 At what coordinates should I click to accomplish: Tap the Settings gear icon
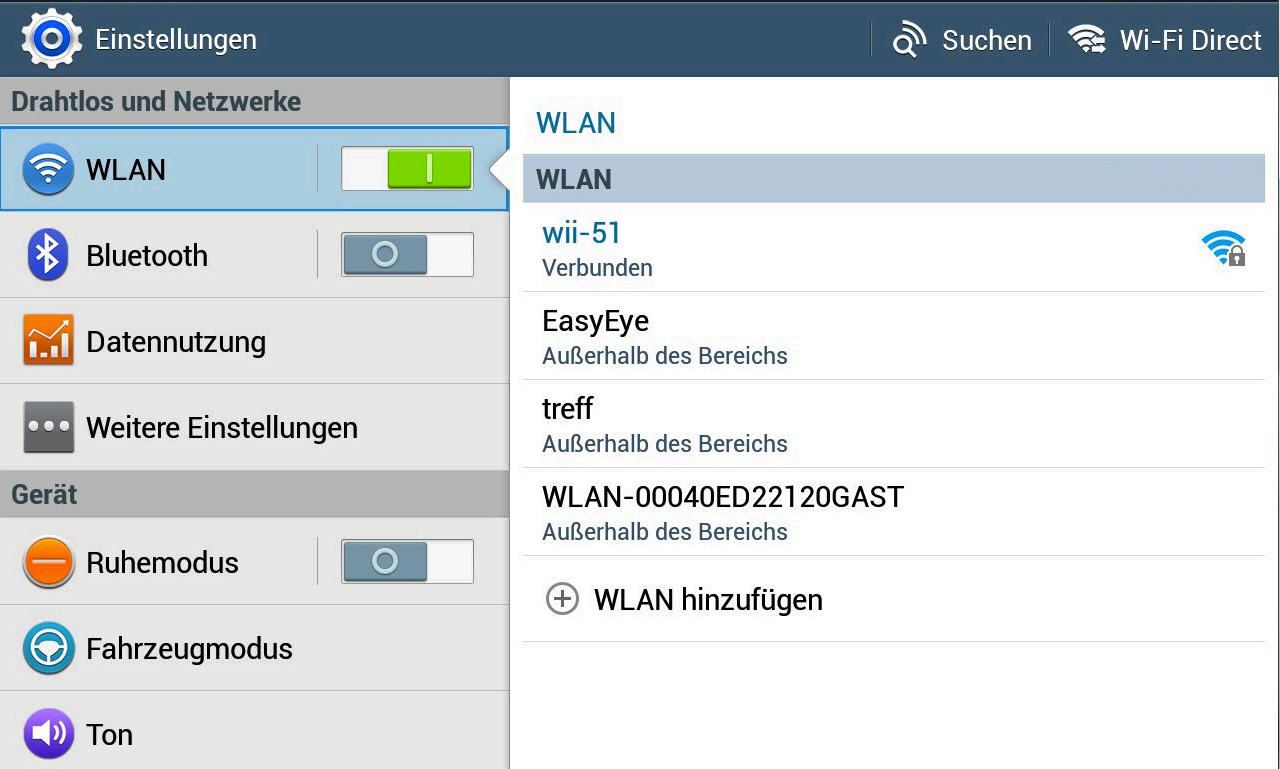(51, 38)
